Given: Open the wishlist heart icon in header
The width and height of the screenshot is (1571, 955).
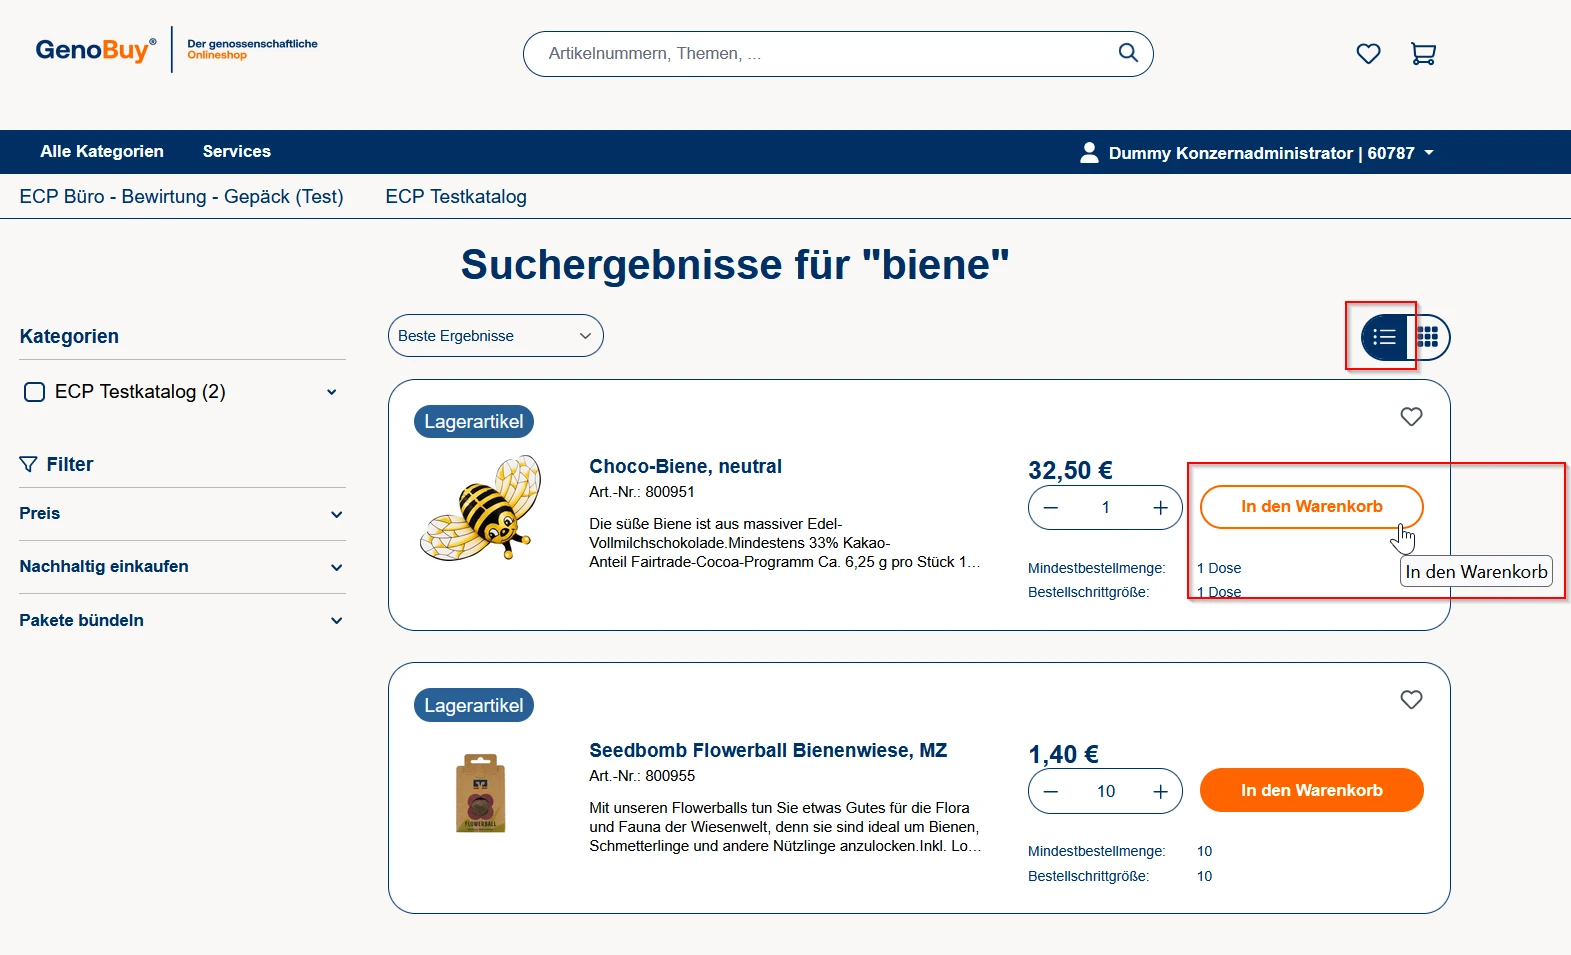Looking at the screenshot, I should 1368,54.
